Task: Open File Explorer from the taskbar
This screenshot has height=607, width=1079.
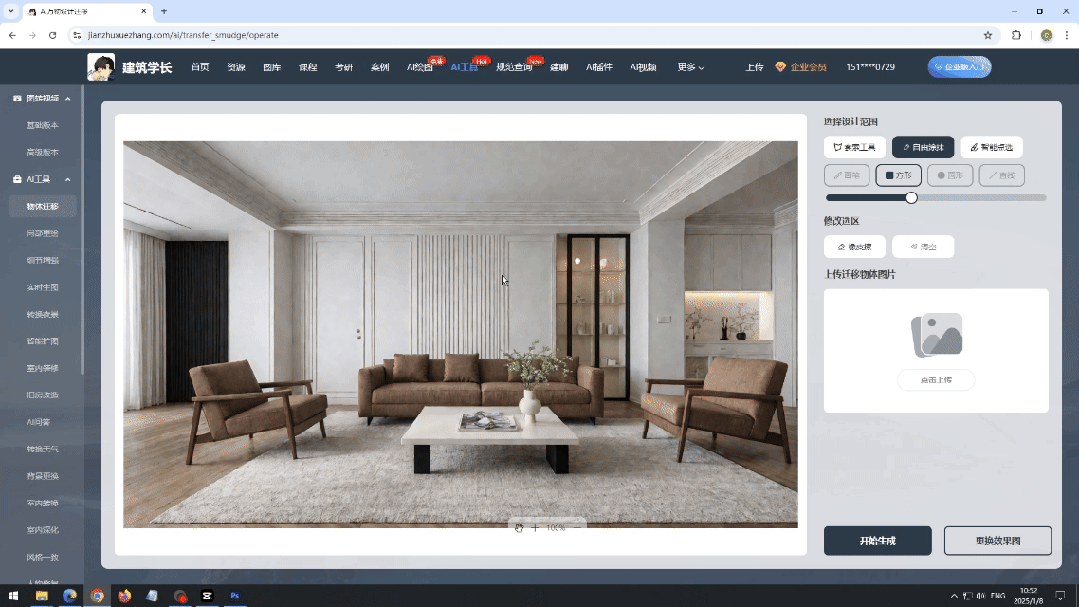Action: [42, 596]
